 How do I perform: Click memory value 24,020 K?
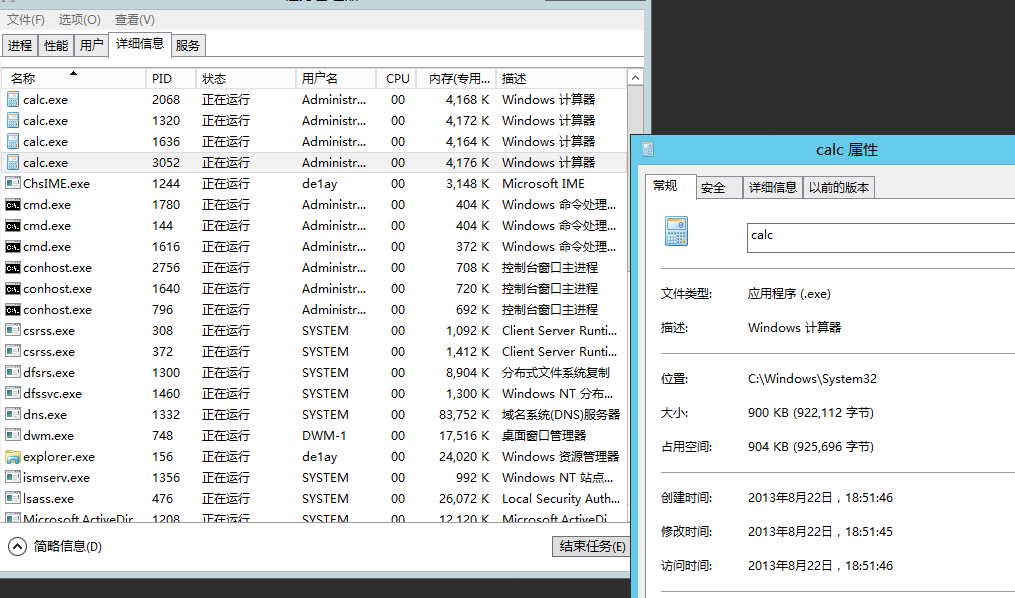coord(464,457)
